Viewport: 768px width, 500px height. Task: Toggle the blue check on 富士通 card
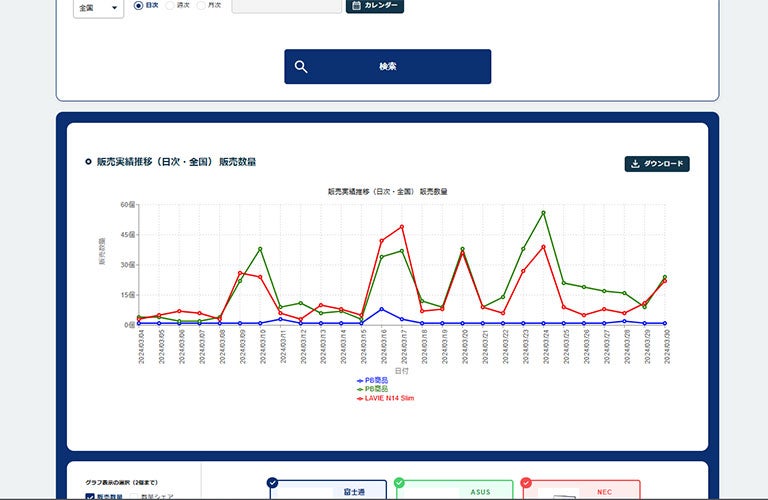coord(272,483)
